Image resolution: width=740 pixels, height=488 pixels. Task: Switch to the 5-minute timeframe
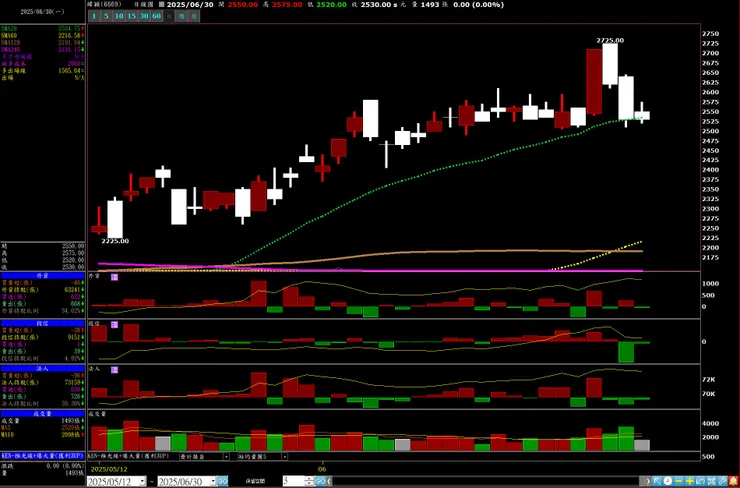pyautogui.click(x=106, y=16)
